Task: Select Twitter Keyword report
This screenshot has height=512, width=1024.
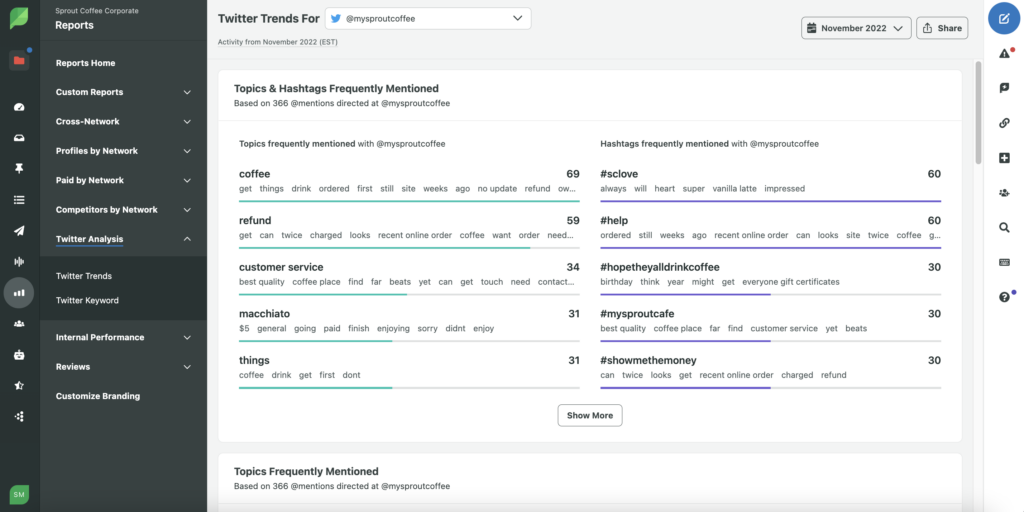Action: [x=87, y=300]
